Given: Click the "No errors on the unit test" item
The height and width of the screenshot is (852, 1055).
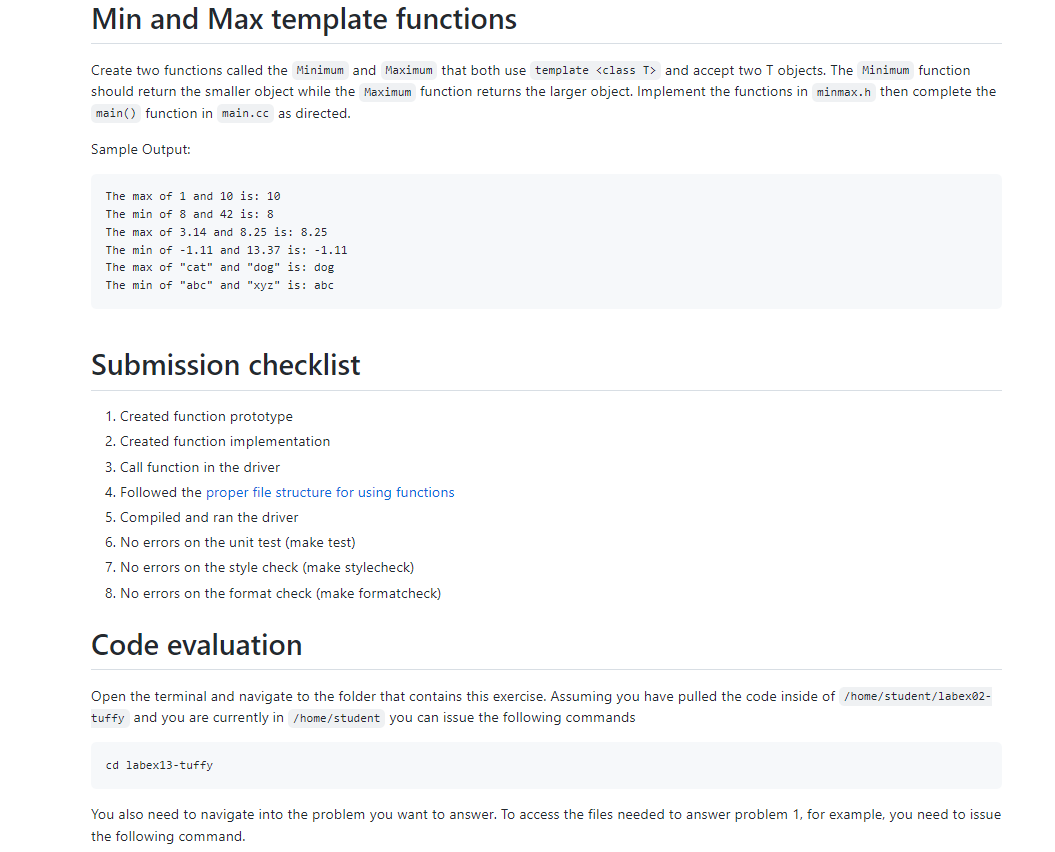Looking at the screenshot, I should click(230, 542).
